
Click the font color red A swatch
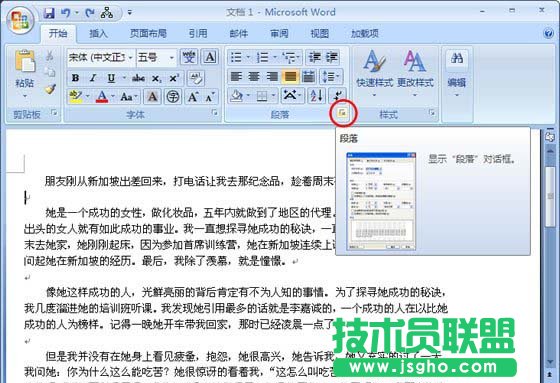click(x=102, y=96)
